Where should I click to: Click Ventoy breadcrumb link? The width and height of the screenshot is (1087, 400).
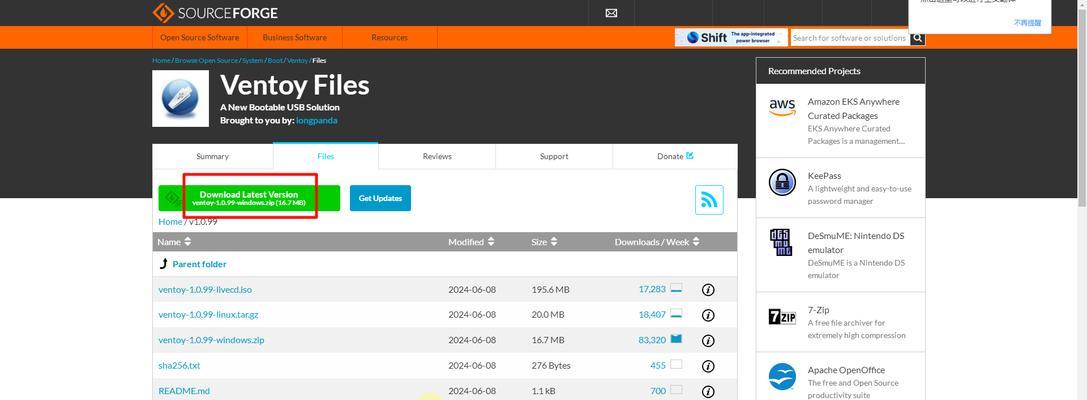297,60
